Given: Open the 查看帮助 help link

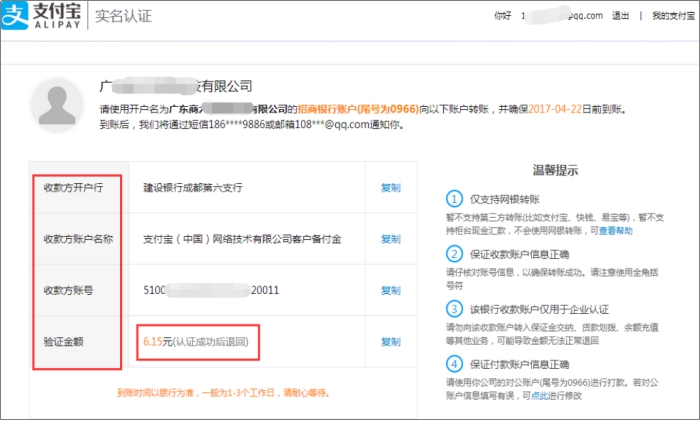Looking at the screenshot, I should pyautogui.click(x=614, y=230).
